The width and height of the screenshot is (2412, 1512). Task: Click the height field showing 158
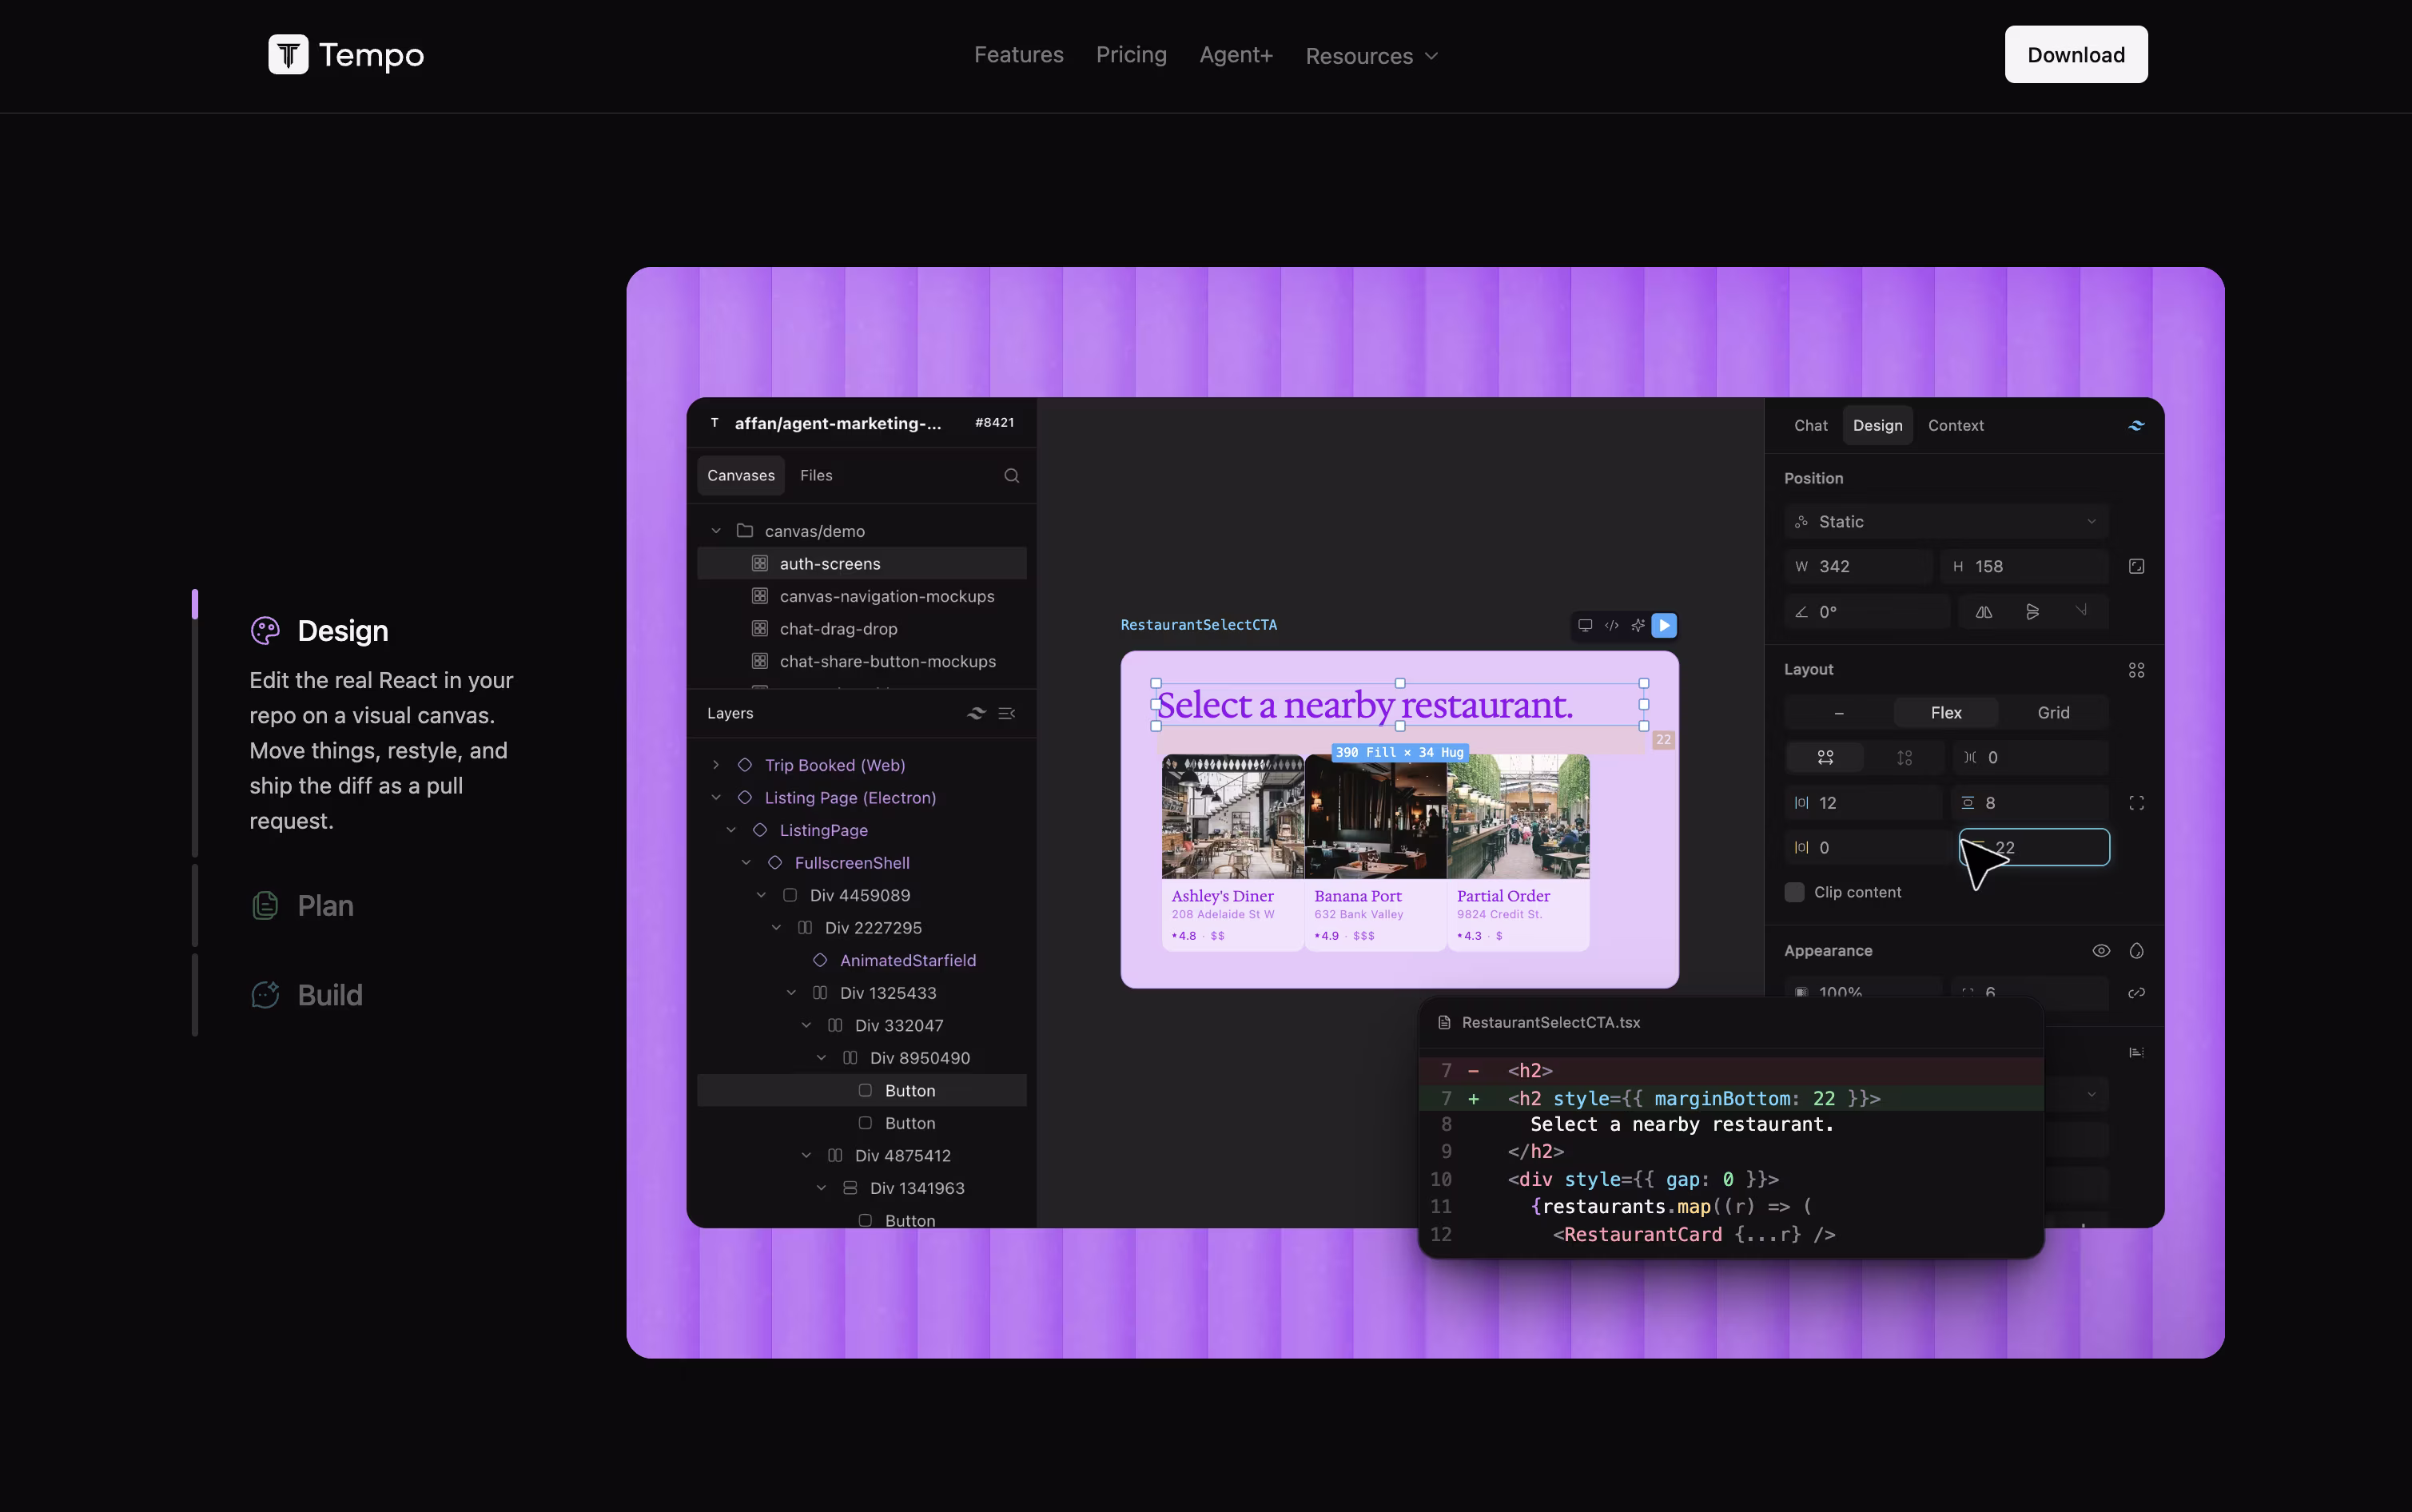[2024, 566]
